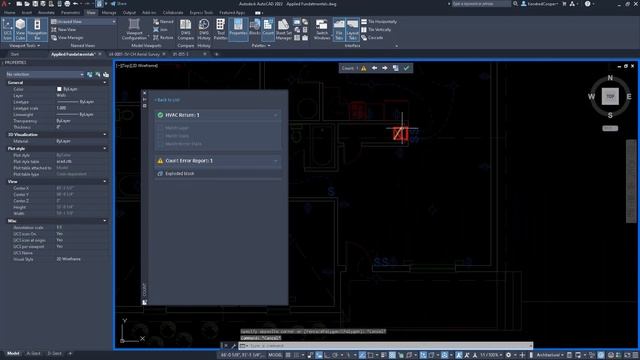Click the ViewCube TOP face

click(x=610, y=96)
